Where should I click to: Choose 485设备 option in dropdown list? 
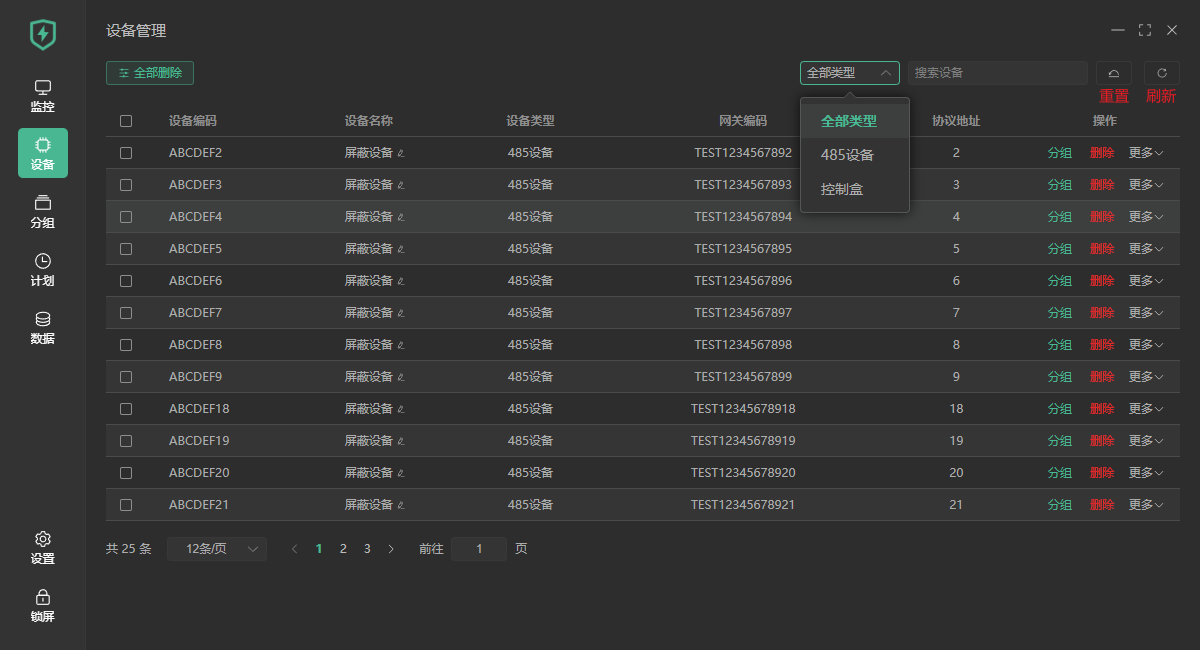(855, 155)
